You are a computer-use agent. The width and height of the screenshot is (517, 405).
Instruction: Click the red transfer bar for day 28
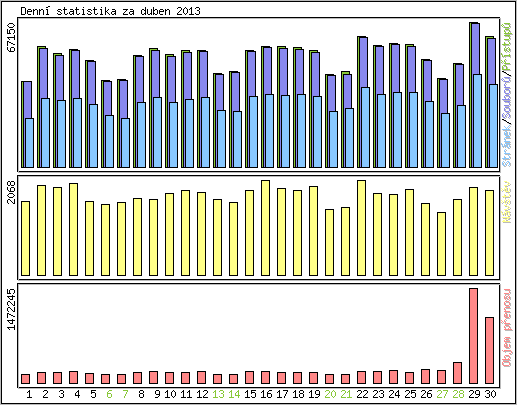click(457, 373)
